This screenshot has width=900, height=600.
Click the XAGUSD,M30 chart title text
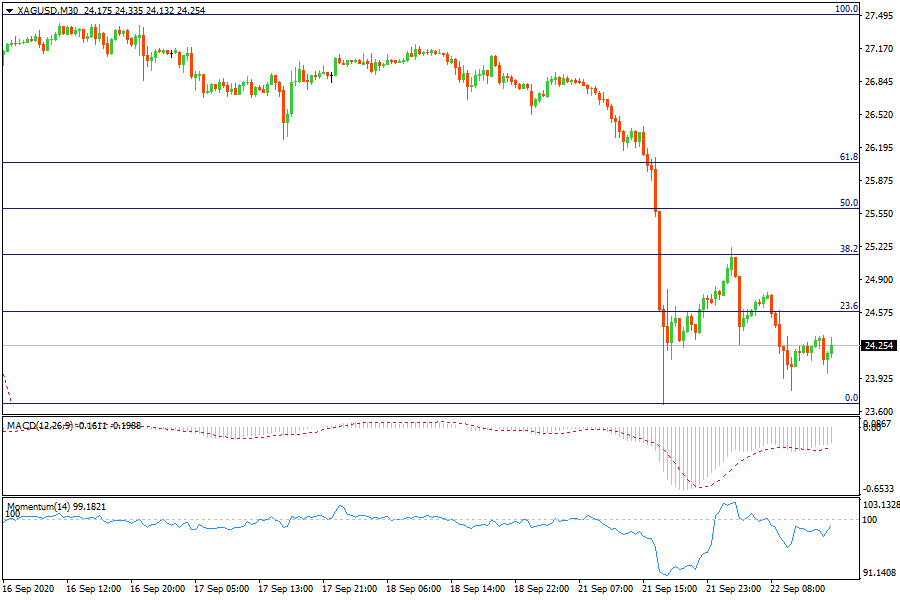pyautogui.click(x=48, y=10)
